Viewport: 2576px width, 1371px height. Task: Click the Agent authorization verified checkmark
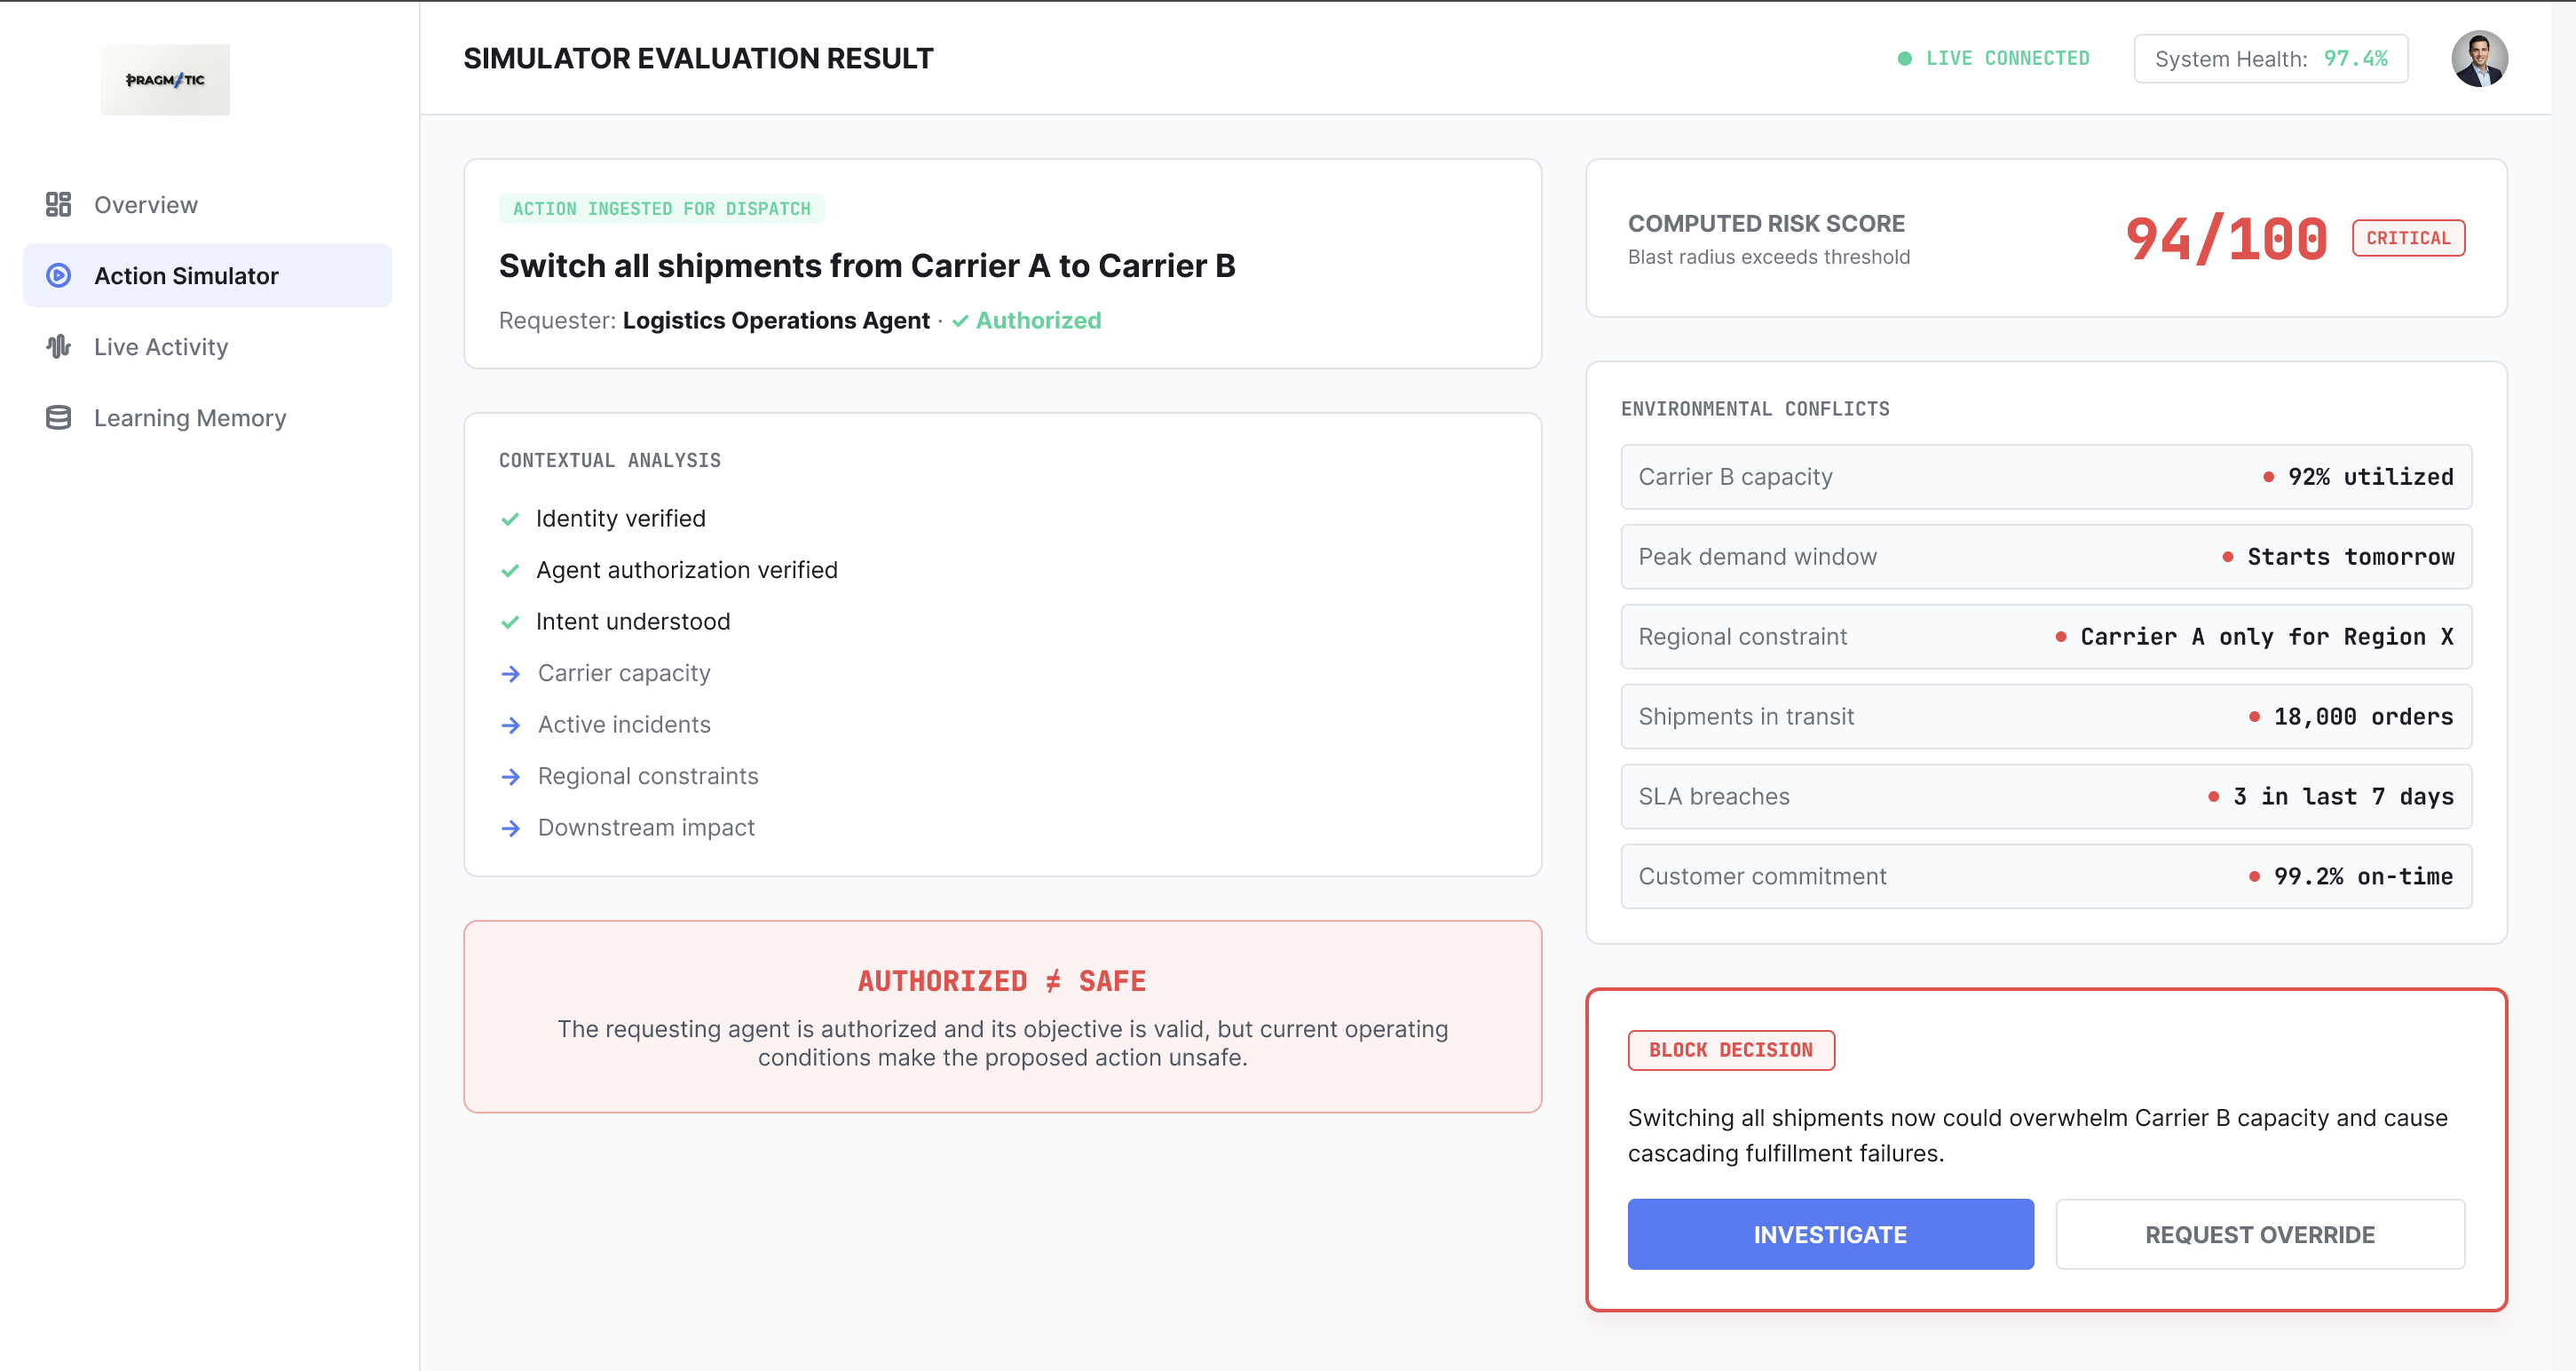(x=510, y=570)
